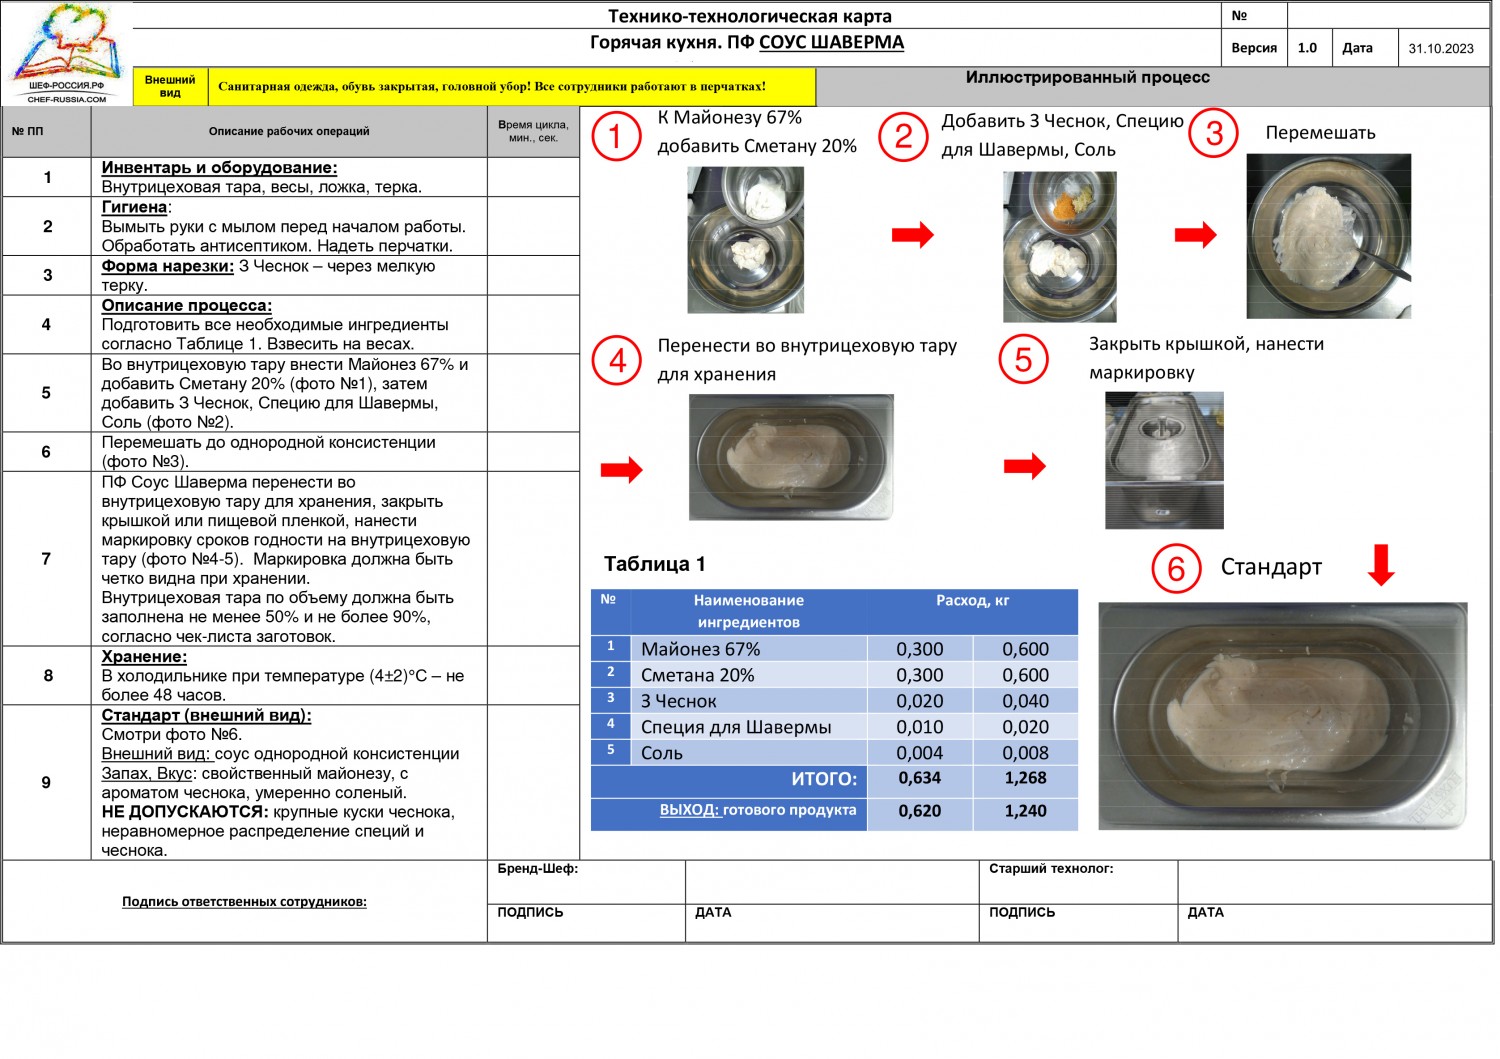Image resolution: width=1500 pixels, height=1059 pixels.
Task: Click the ВЫХОД готового продукта label
Action: (758, 810)
